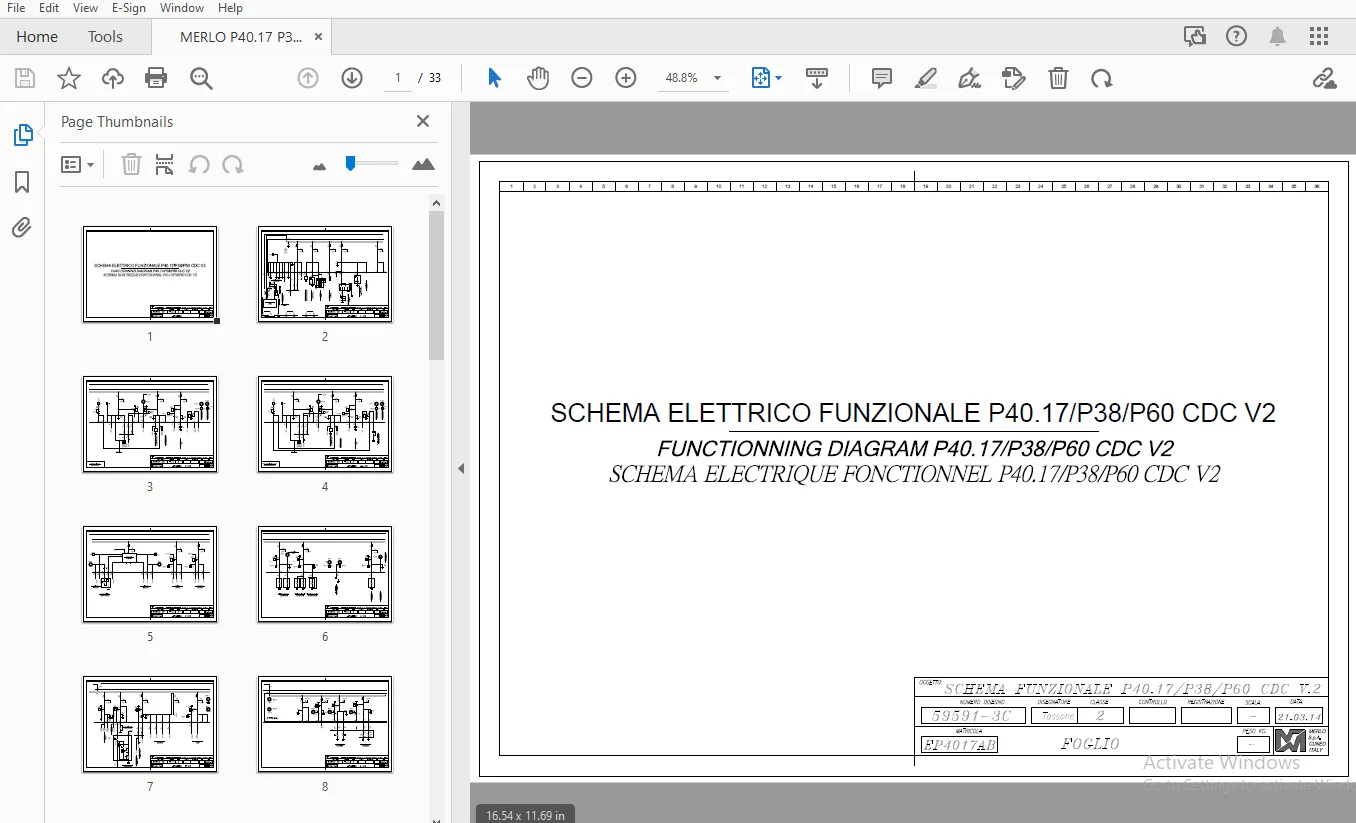Viewport: 1356px width, 823px height.
Task: Select page 3 thumbnail
Action: pyautogui.click(x=150, y=424)
